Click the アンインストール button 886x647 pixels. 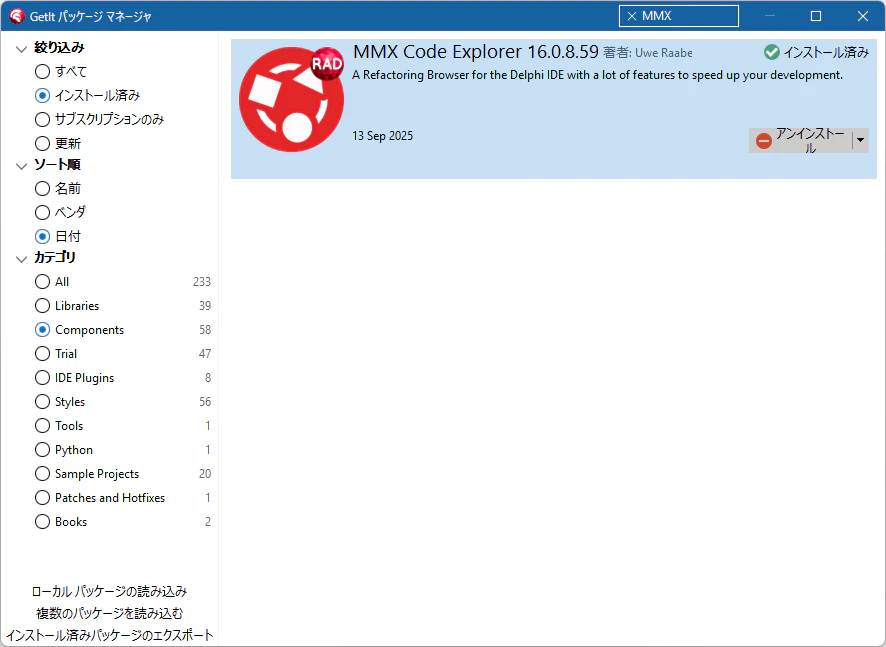[801, 140]
